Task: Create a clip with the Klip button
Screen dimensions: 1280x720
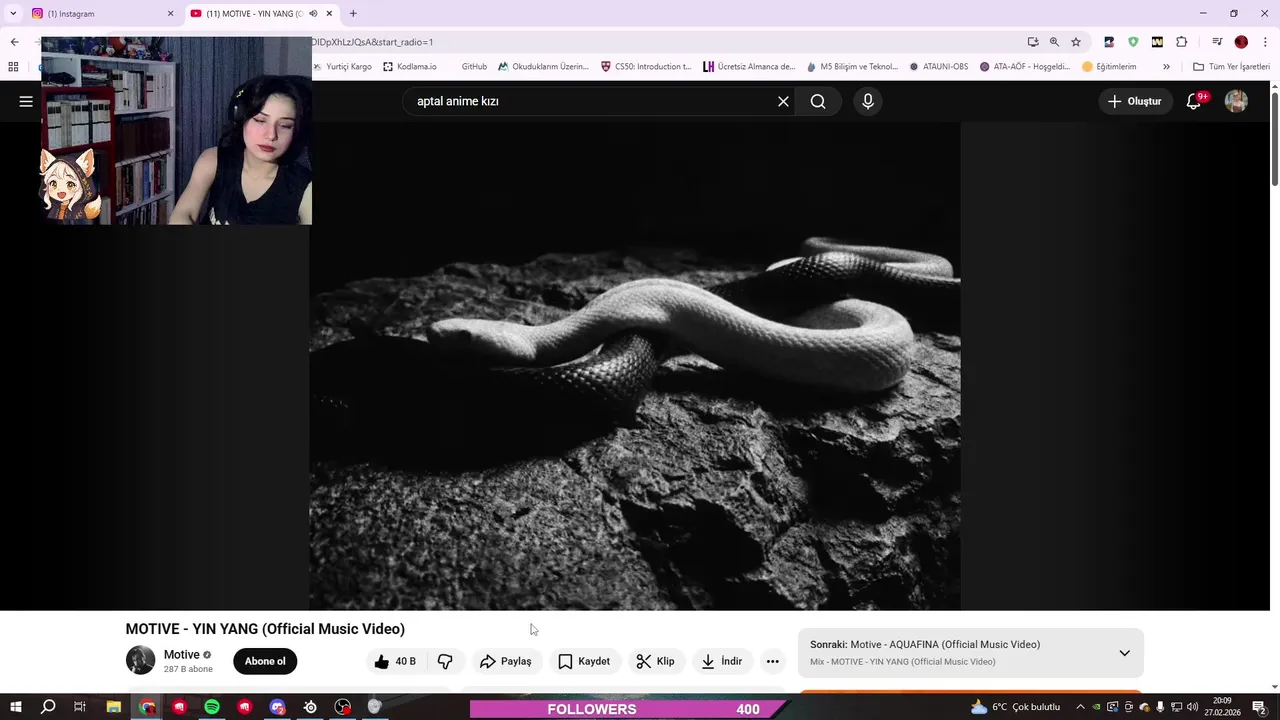Action: point(656,661)
